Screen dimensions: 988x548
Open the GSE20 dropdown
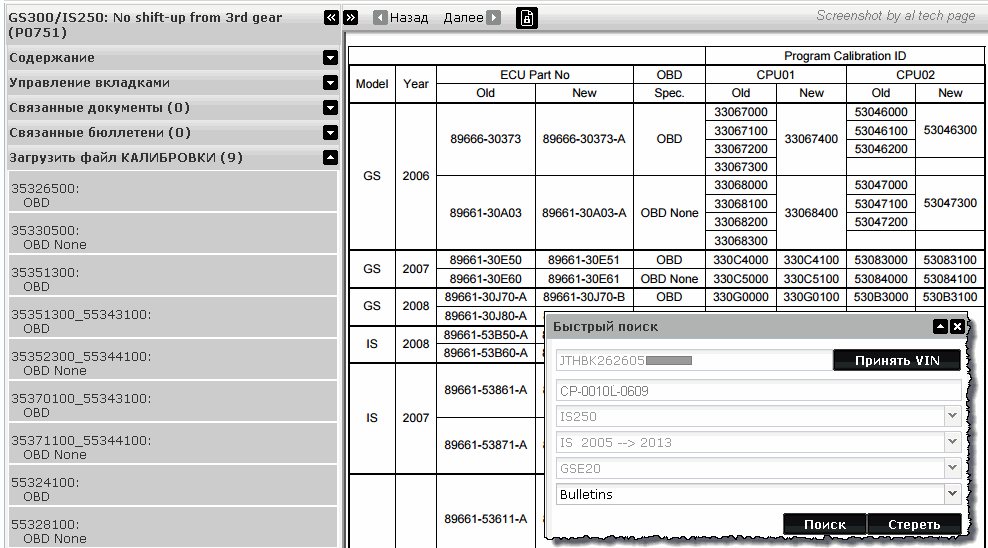point(952,468)
